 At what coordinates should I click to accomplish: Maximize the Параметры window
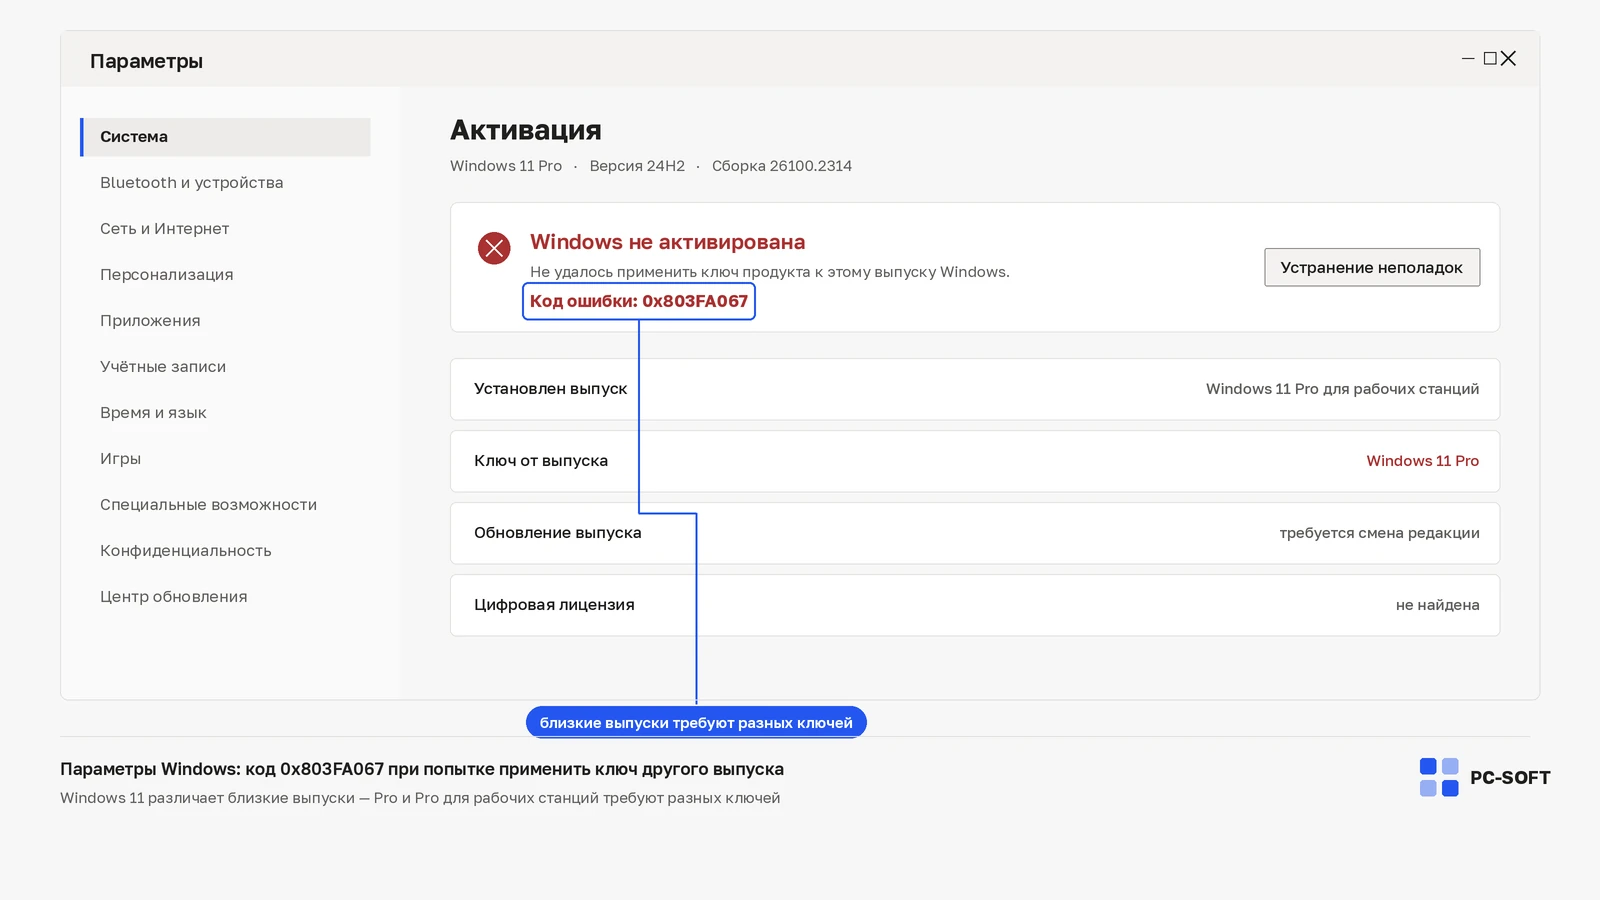click(x=1490, y=59)
